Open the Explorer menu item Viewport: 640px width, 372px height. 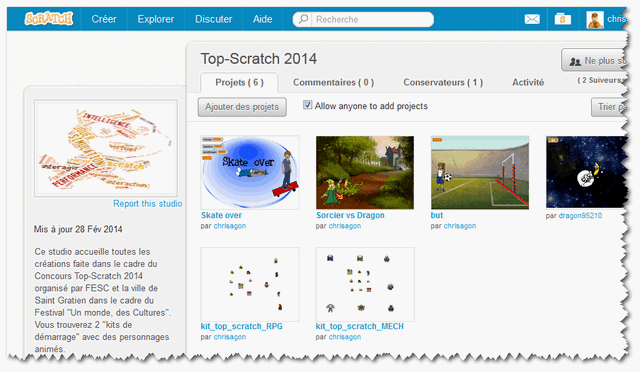(x=156, y=19)
